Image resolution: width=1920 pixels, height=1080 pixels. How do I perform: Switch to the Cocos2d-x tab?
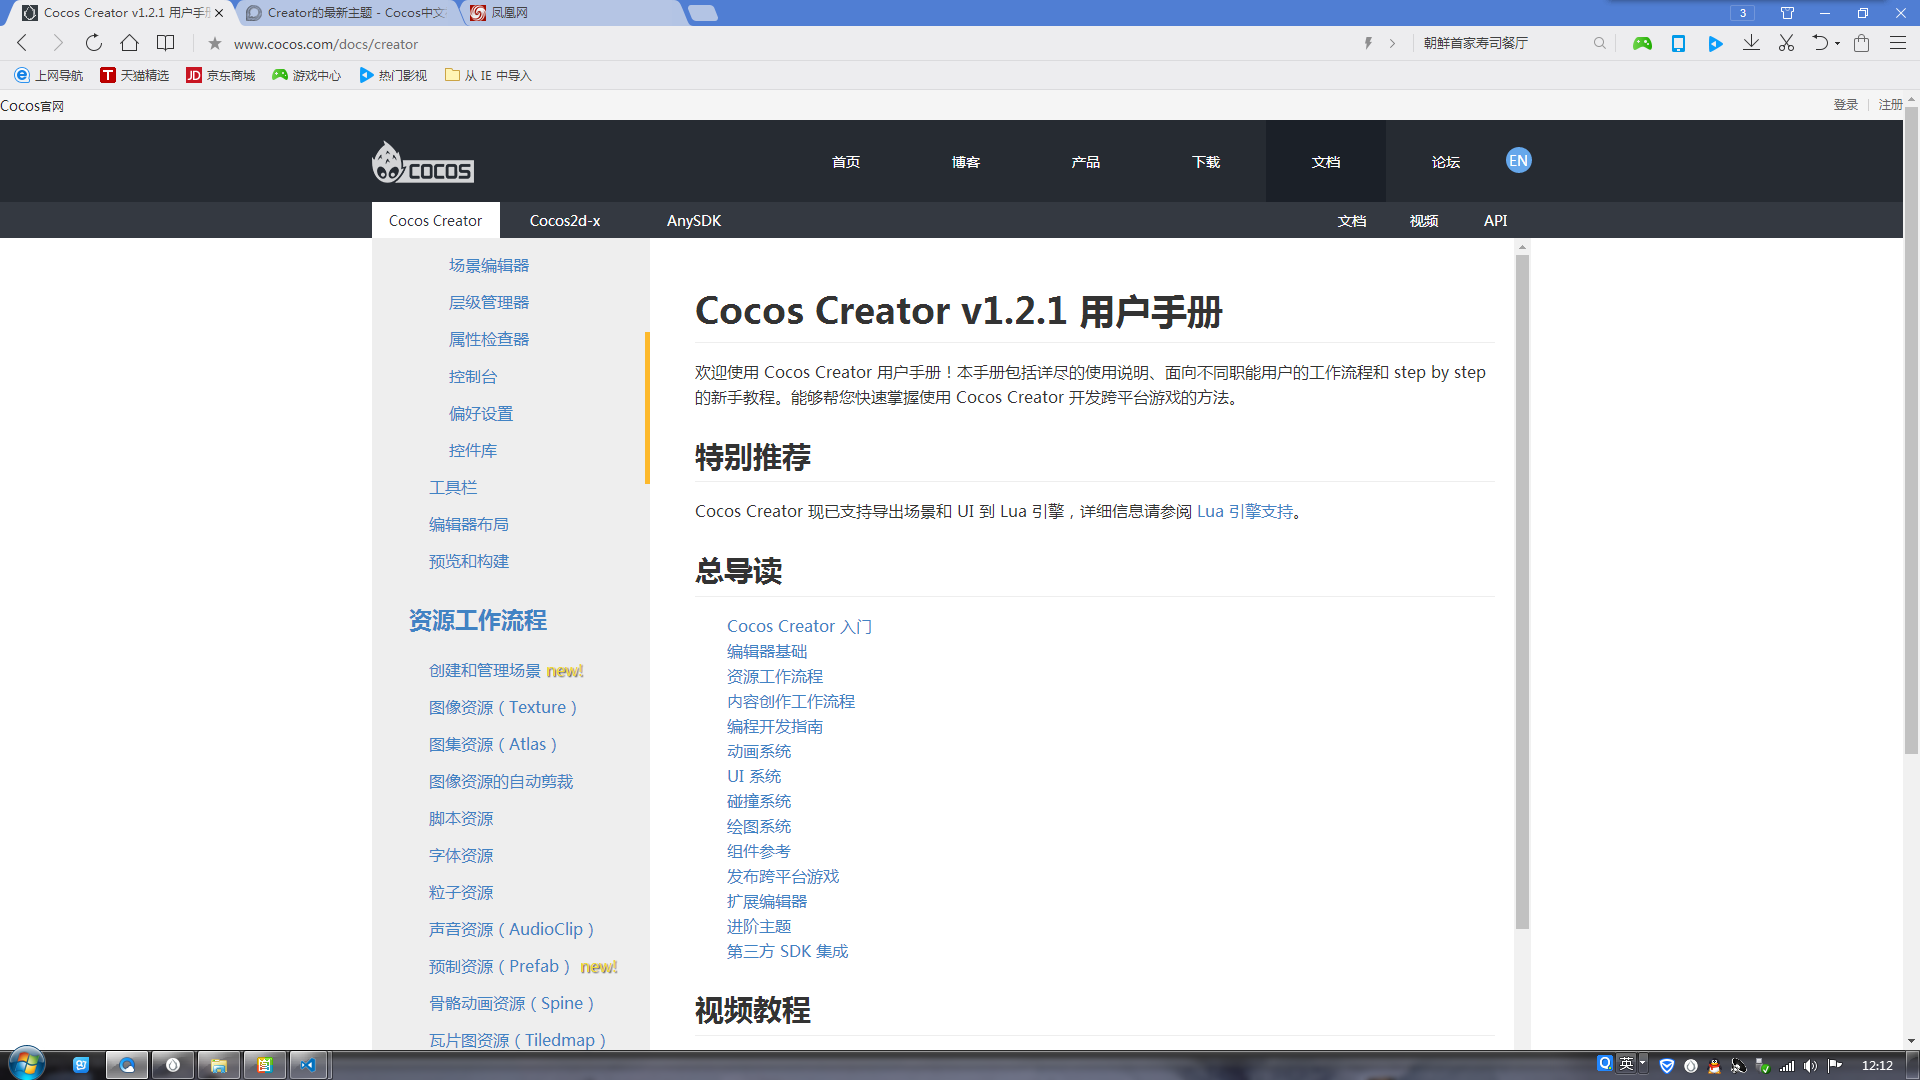[x=565, y=220]
